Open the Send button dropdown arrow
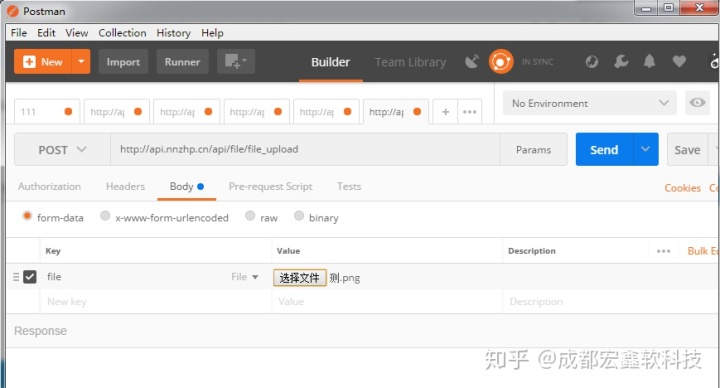The width and height of the screenshot is (720, 388). tap(646, 150)
